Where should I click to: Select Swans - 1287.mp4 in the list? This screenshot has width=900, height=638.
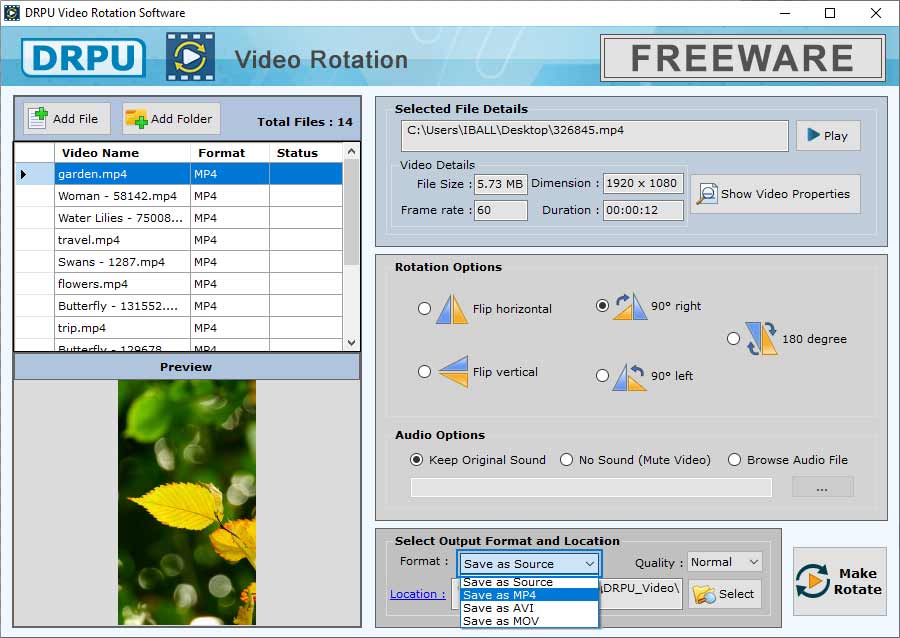(x=179, y=262)
